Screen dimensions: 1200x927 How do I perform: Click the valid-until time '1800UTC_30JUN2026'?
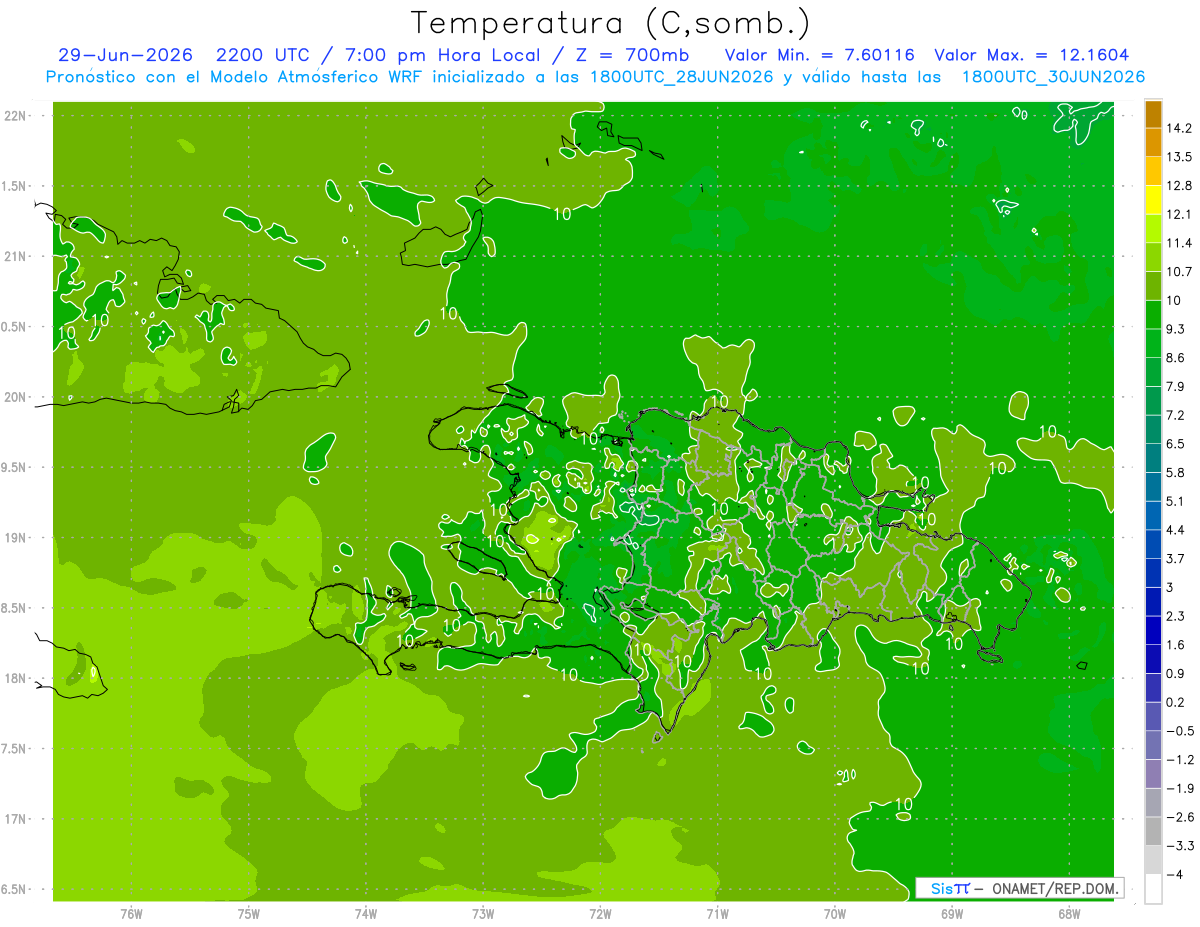pyautogui.click(x=1053, y=76)
